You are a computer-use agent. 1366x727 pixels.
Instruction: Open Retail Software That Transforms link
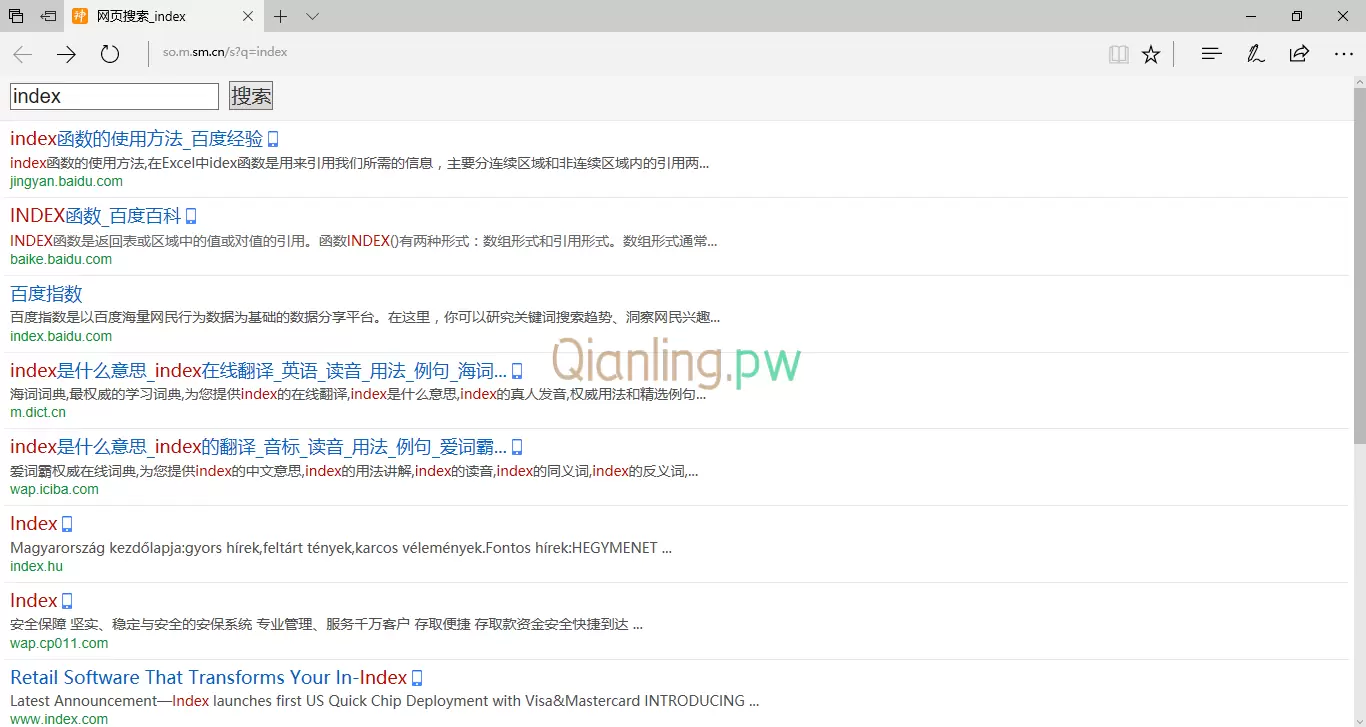[208, 678]
